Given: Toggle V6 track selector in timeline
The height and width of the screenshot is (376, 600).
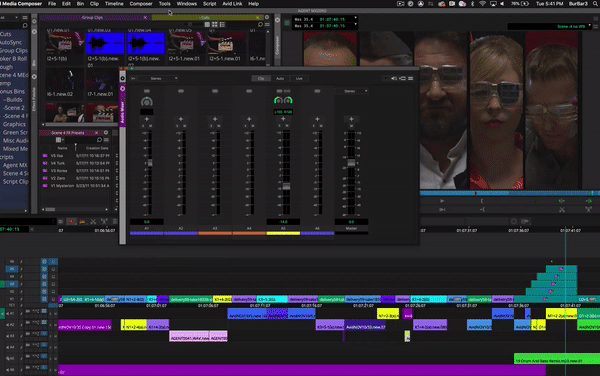Looking at the screenshot, I should pos(12,262).
